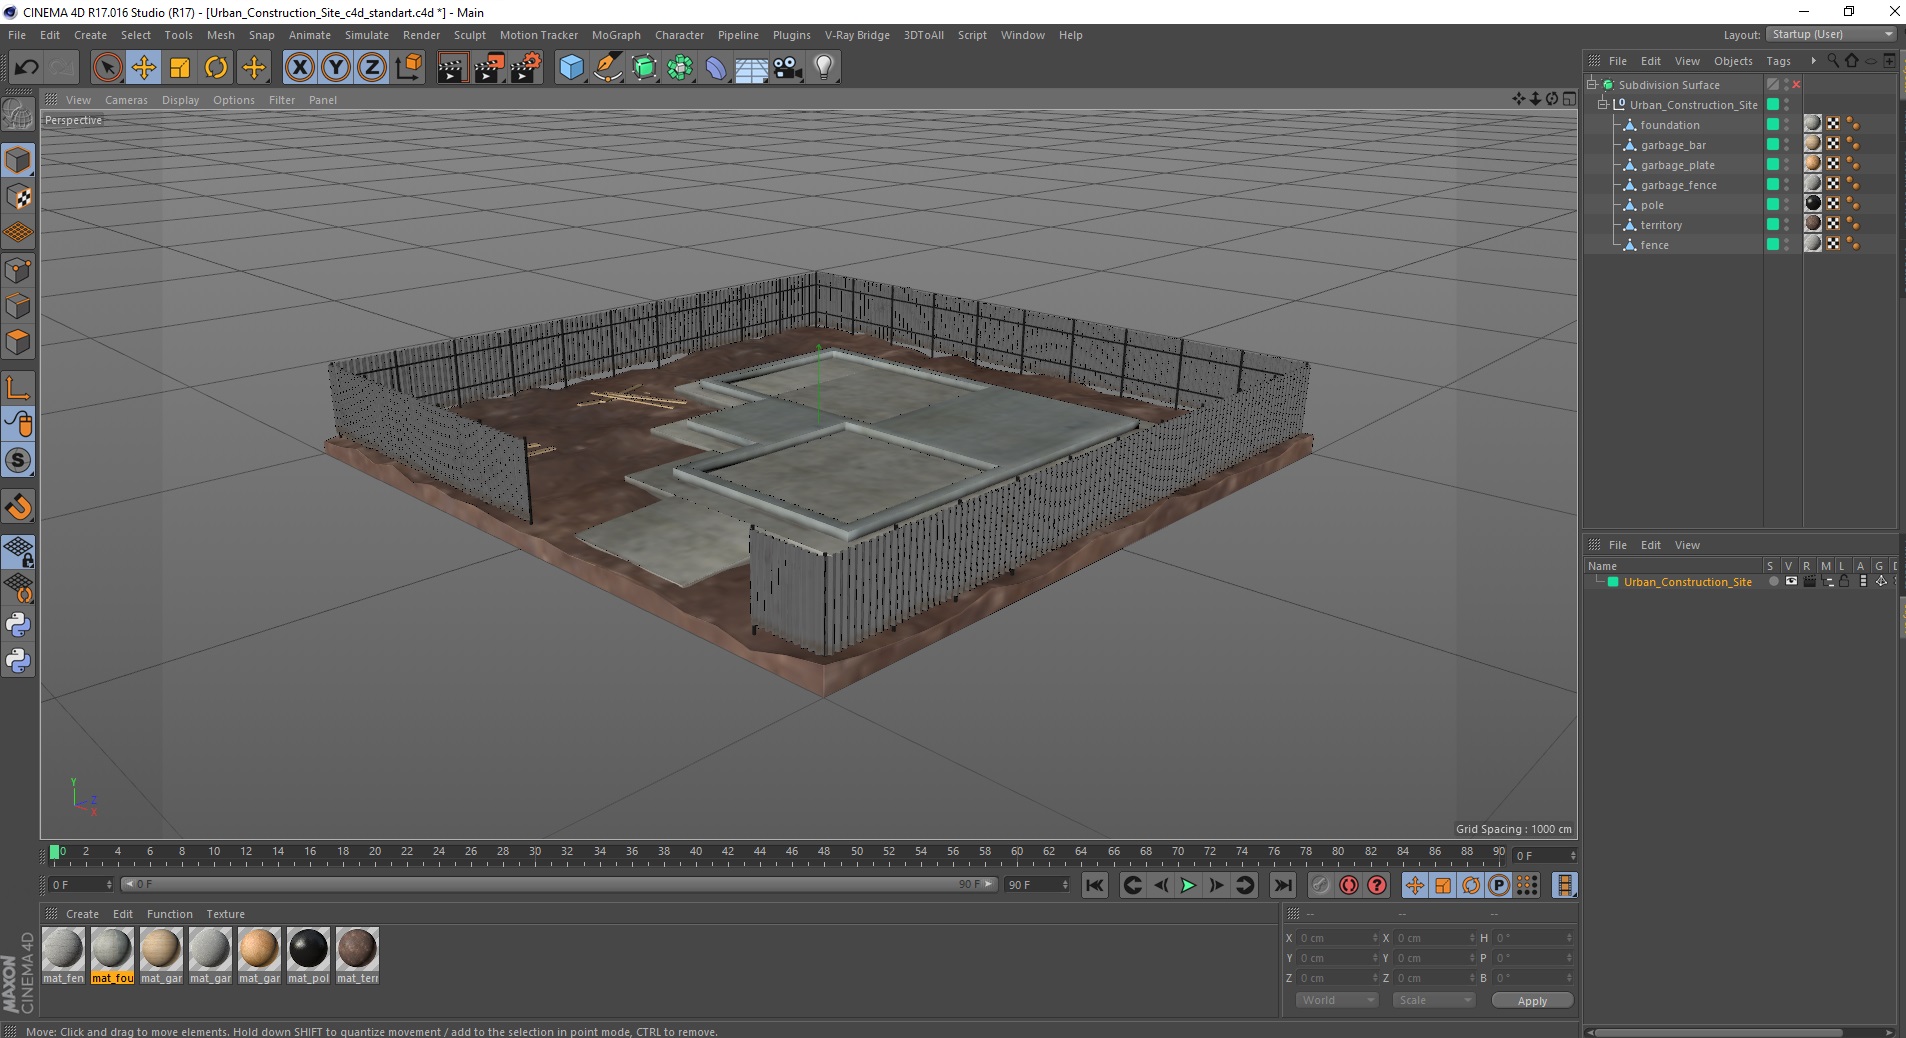Select Polygons mode cube icon
This screenshot has height=1038, width=1906.
[x=18, y=342]
